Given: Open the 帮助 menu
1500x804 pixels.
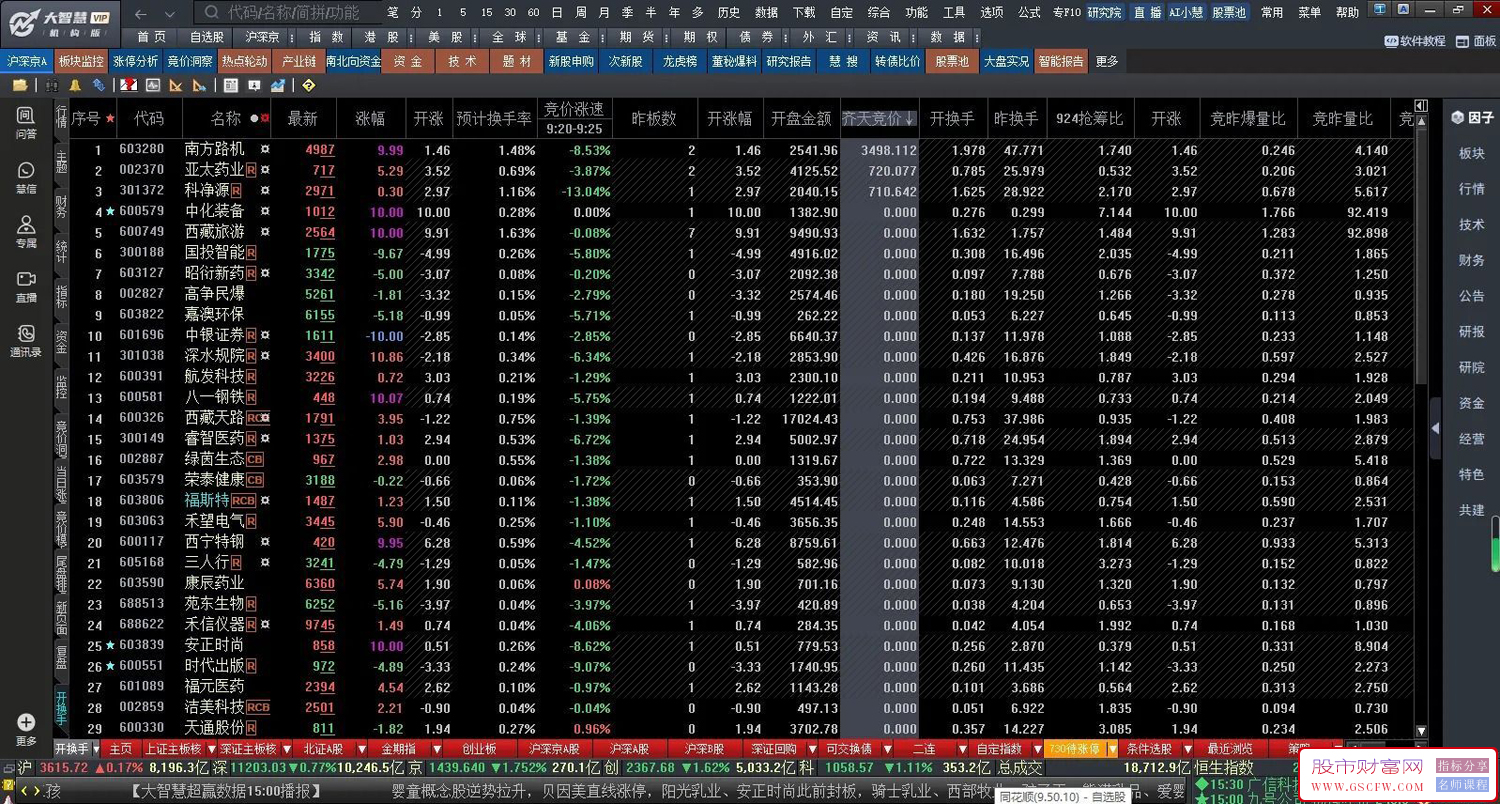Looking at the screenshot, I should pyautogui.click(x=1348, y=13).
